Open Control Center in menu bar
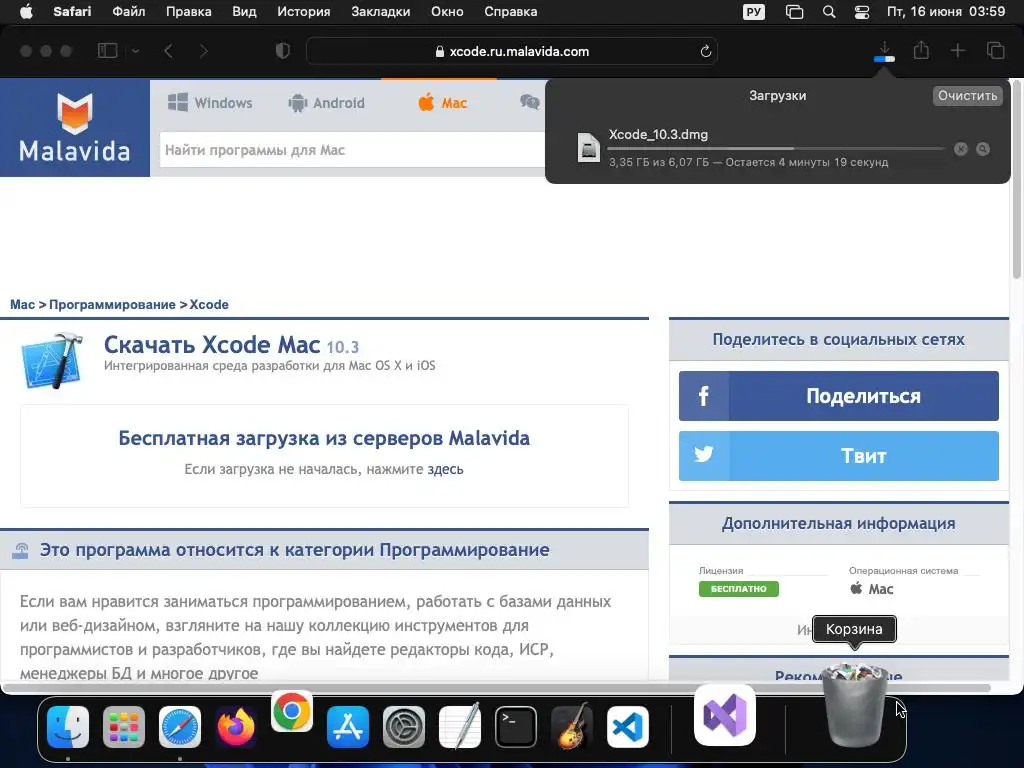 [x=862, y=12]
